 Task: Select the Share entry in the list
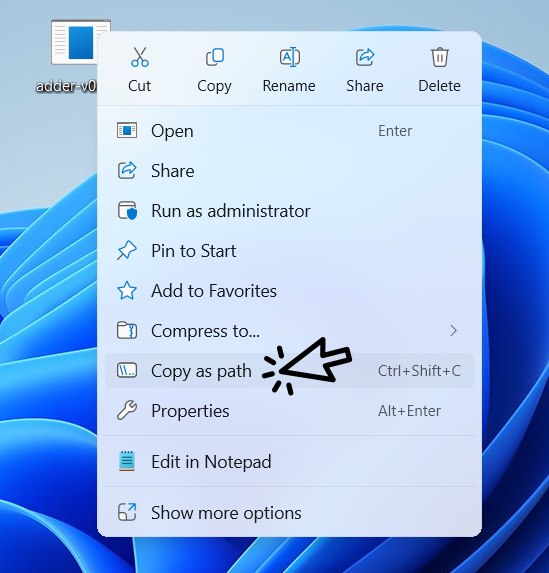(x=289, y=171)
